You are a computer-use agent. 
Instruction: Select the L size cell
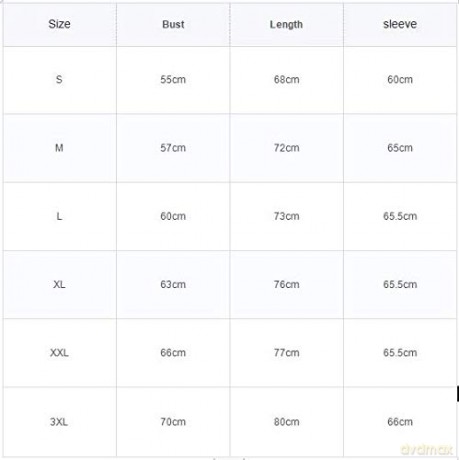click(59, 216)
